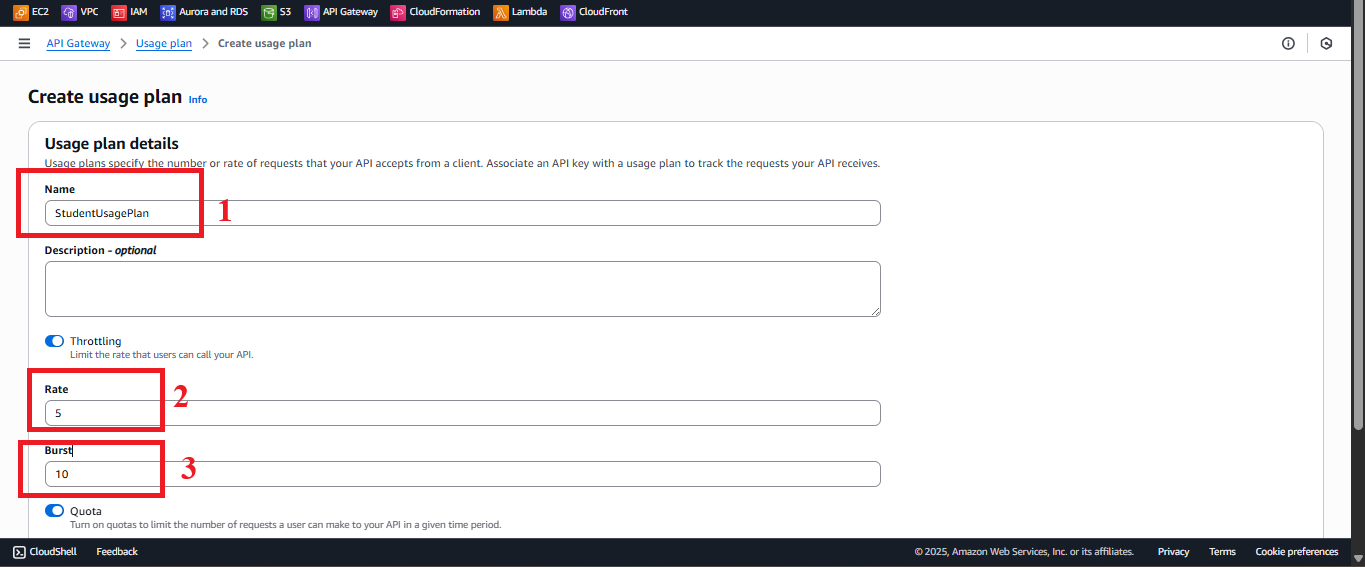Open Aurora and RDS service shortcut
This screenshot has width=1365, height=567.
[x=205, y=13]
